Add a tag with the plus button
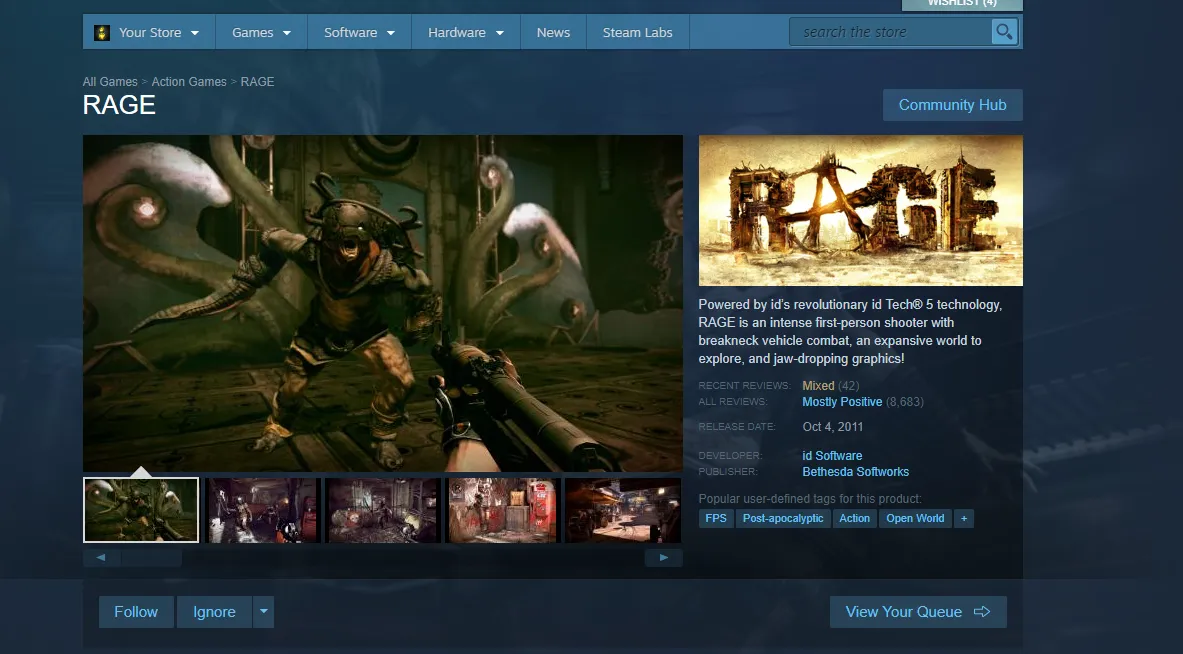 point(963,518)
